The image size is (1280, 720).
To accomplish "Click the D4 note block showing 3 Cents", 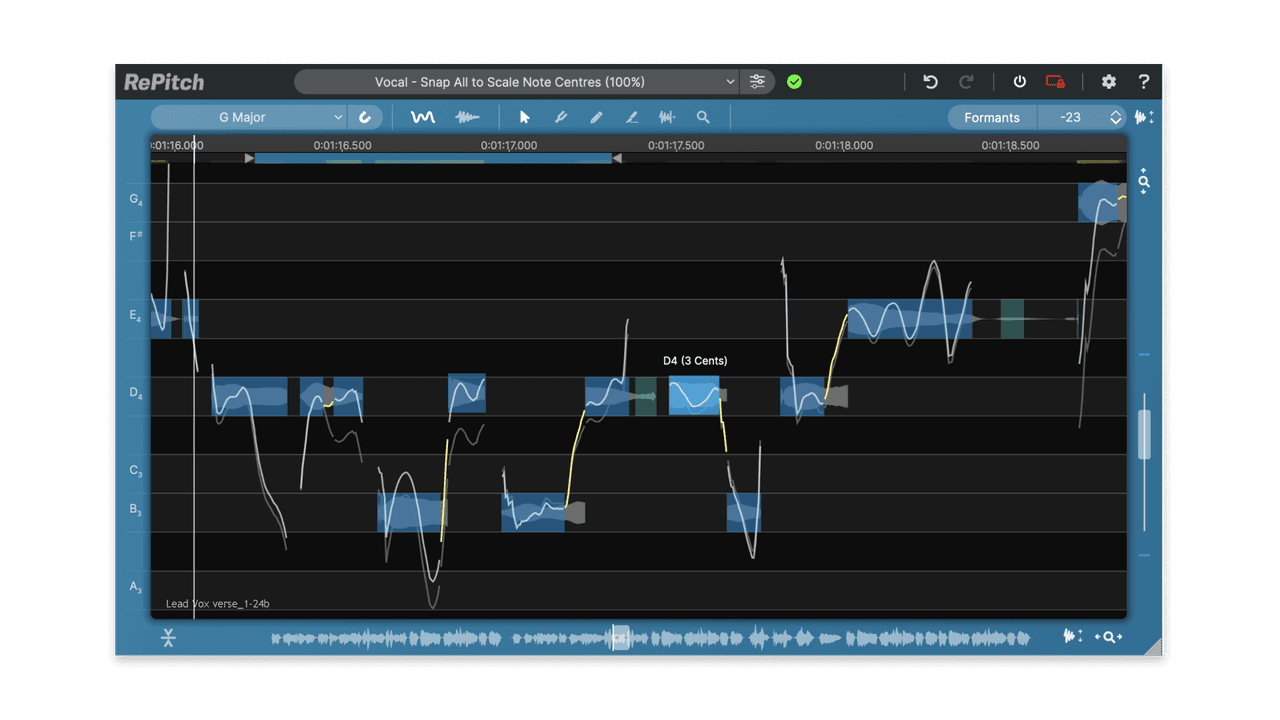I will 694,396.
